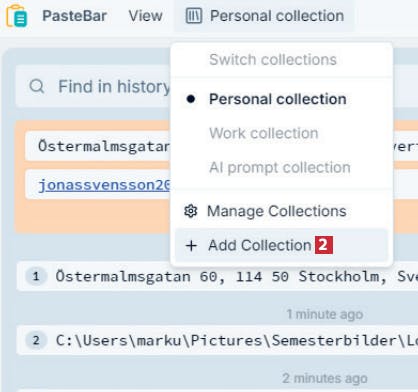This screenshot has width=418, height=392.
Task: Select the C:\Users\marku\Pictures path entry
Action: pos(217,340)
